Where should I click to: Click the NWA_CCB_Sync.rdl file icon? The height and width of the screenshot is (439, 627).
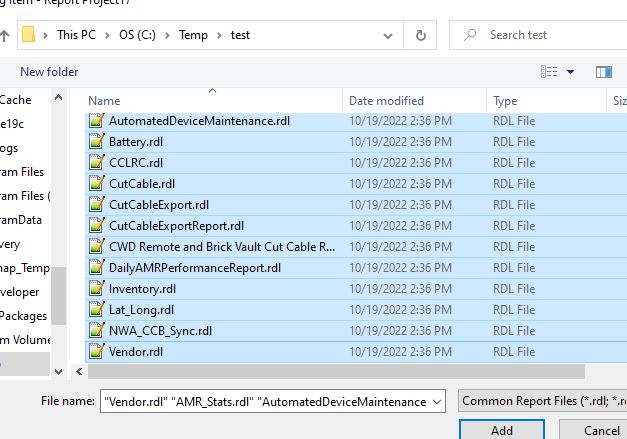click(x=96, y=330)
